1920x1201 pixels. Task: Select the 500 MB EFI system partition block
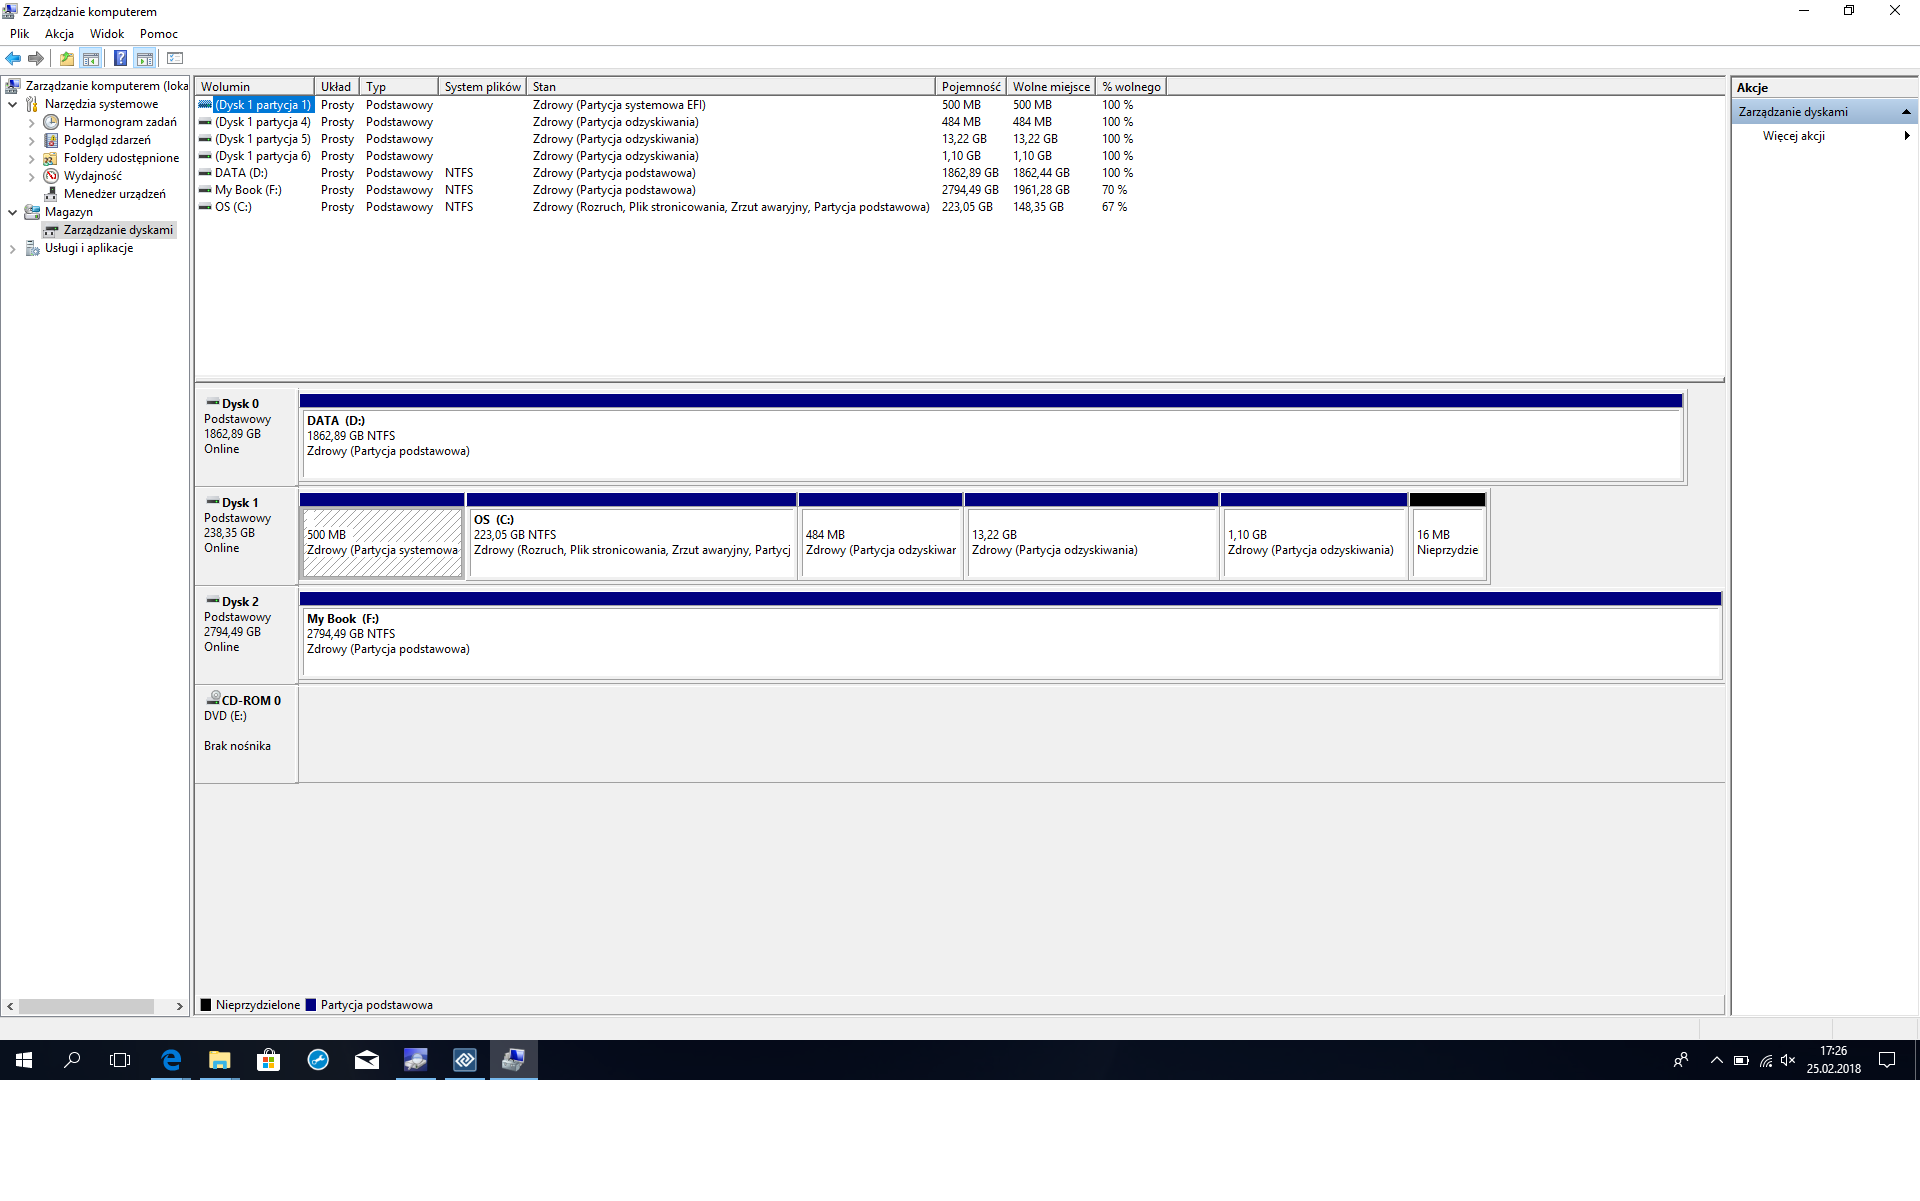coord(382,536)
